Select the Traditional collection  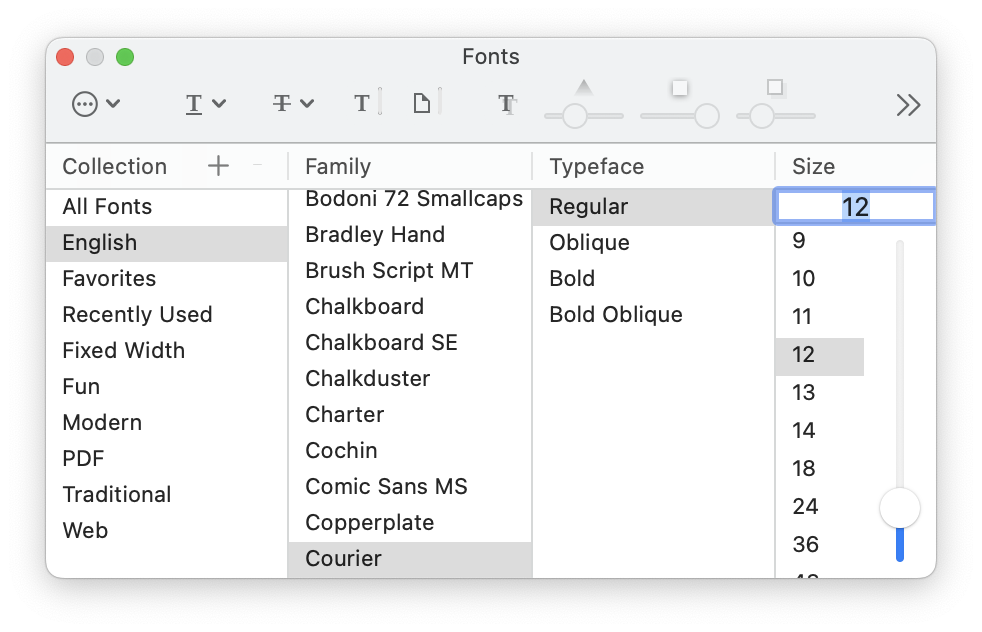point(167,495)
